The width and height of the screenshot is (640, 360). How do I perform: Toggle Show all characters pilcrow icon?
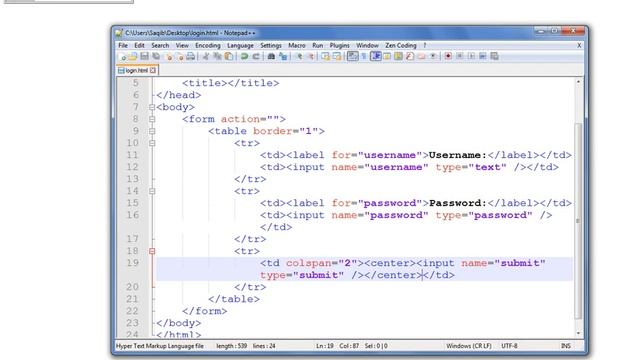[364, 56]
